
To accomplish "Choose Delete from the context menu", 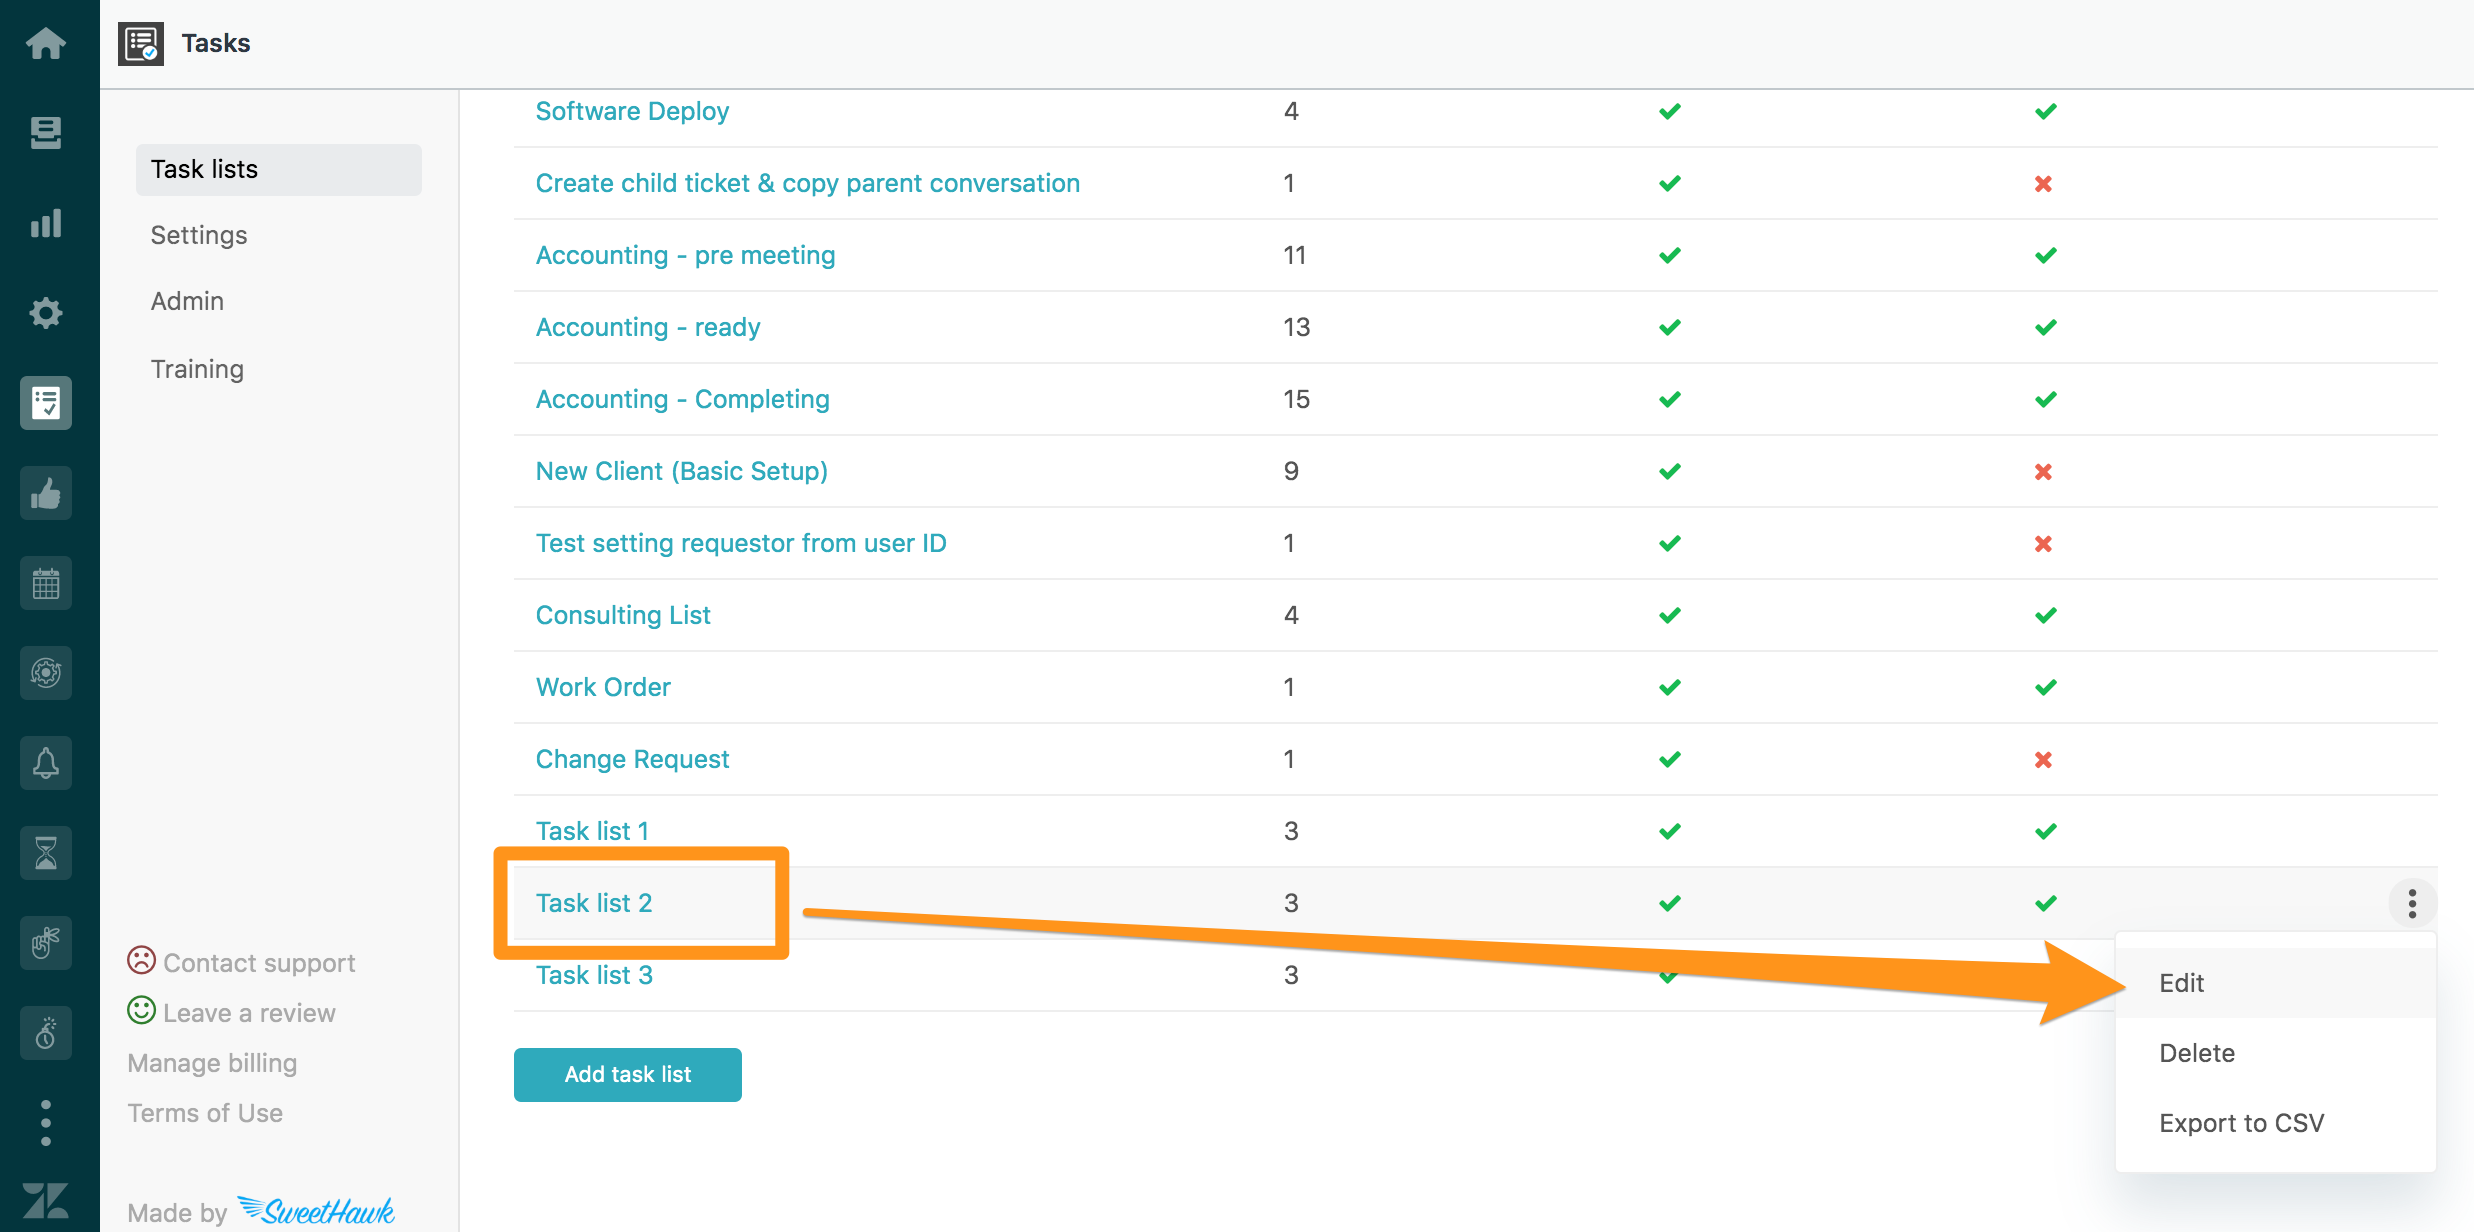I will pyautogui.click(x=2276, y=1053).
